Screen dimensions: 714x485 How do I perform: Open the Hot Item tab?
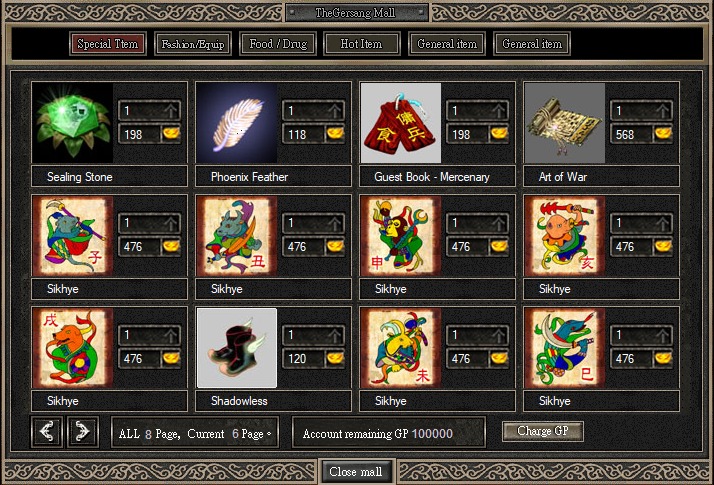coord(362,44)
